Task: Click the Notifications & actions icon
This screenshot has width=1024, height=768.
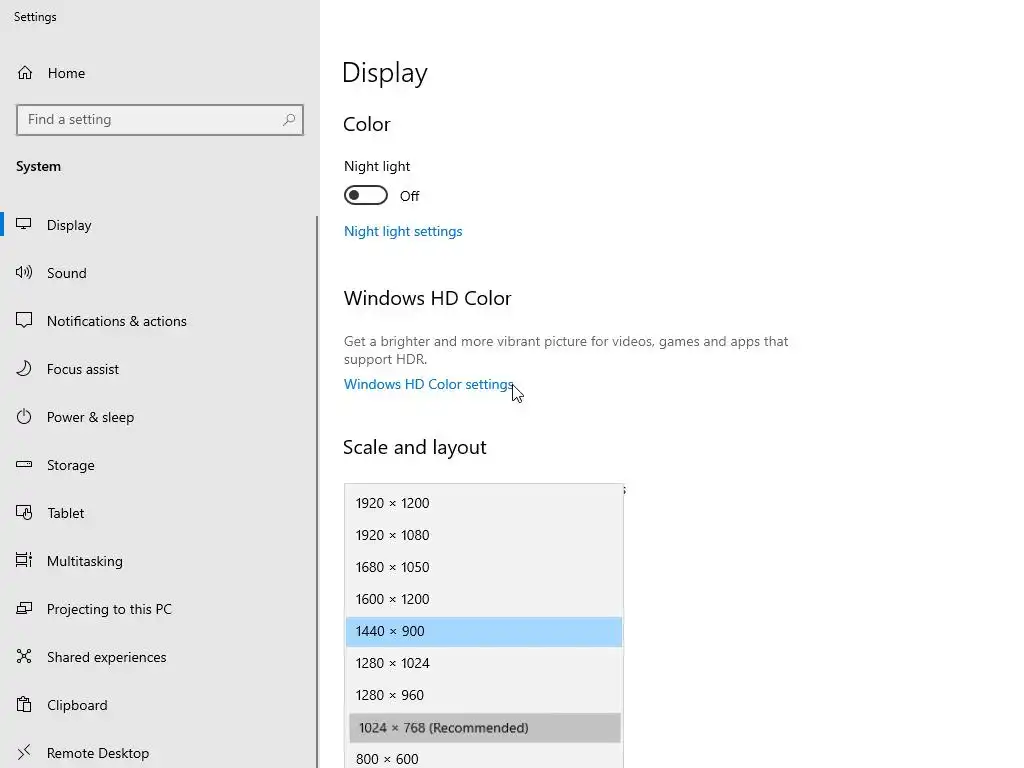Action: point(24,320)
